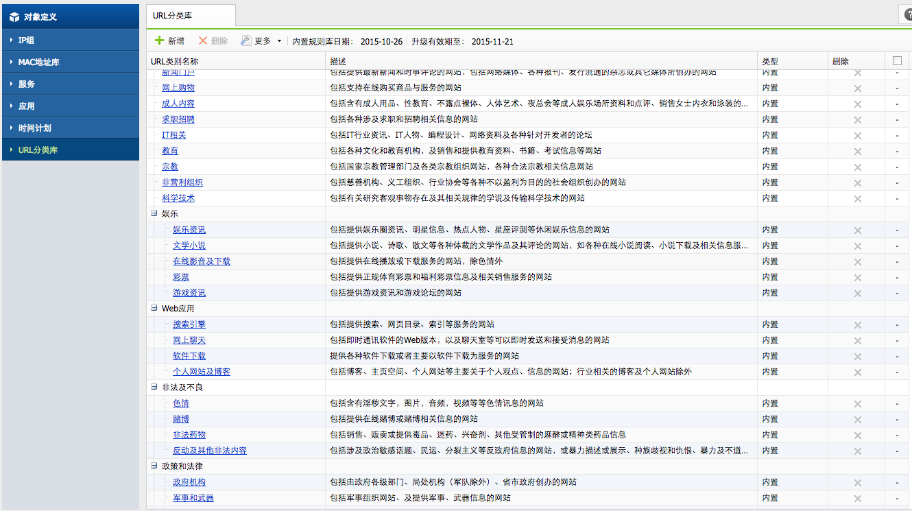The width and height of the screenshot is (912, 511).
Task: Collapse the 非法及不良 category group
Action: (x=154, y=387)
